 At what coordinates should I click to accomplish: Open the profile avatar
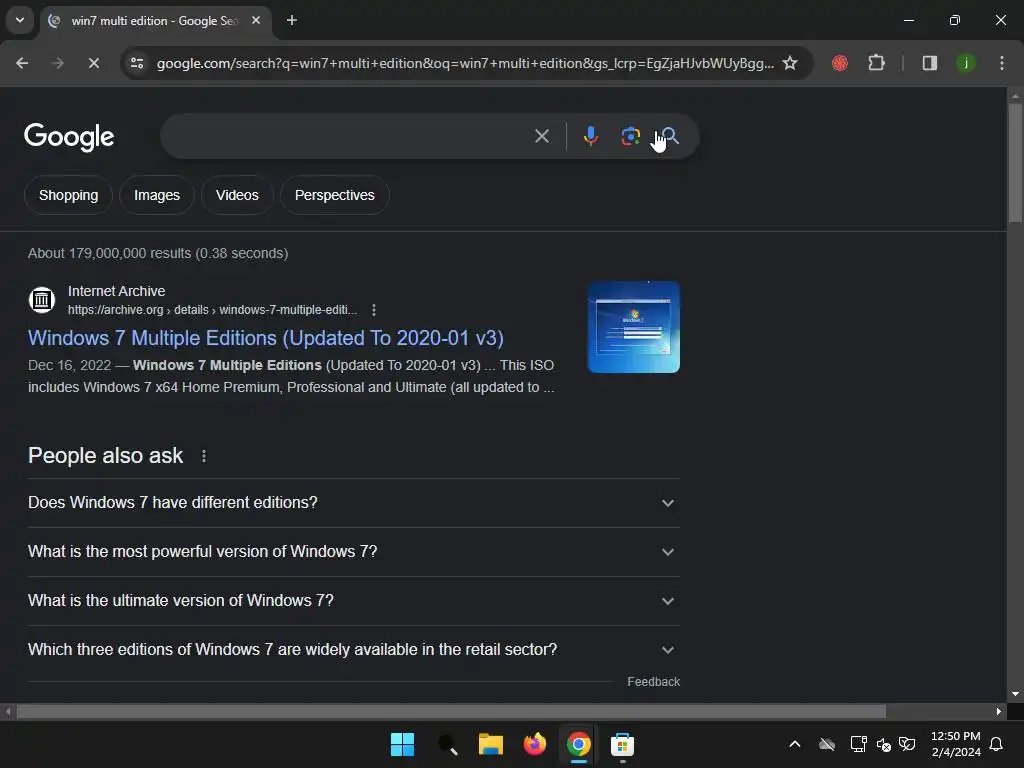point(966,63)
